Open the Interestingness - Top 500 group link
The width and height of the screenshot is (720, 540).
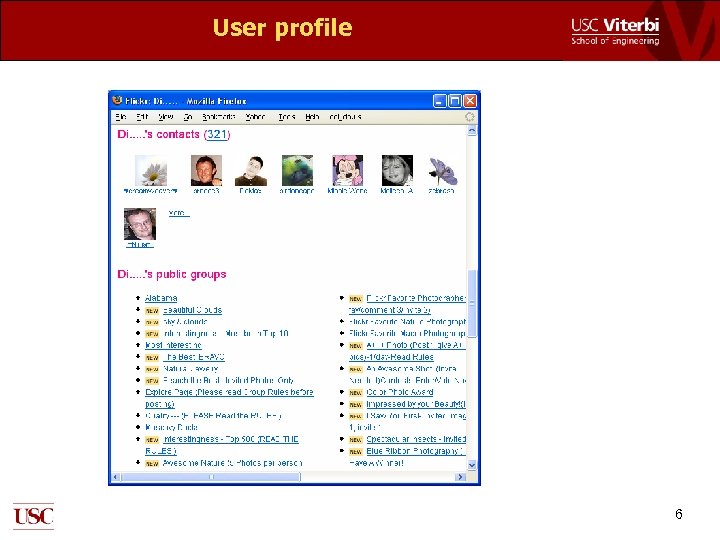(x=222, y=444)
